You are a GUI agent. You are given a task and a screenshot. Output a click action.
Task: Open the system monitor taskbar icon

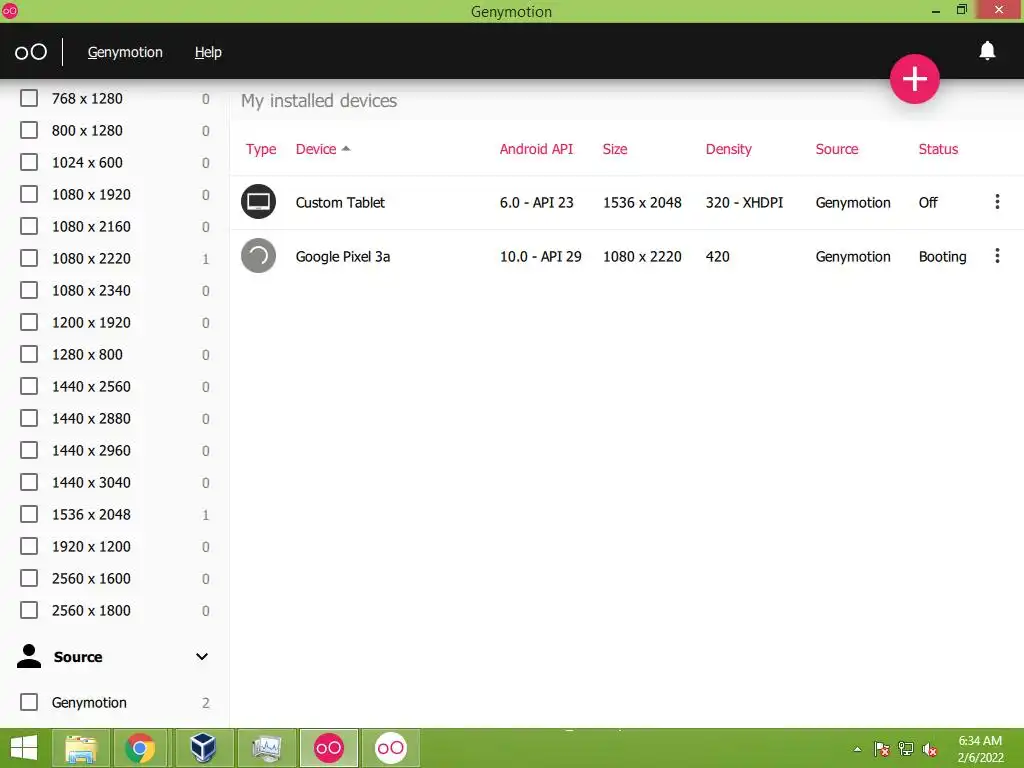(266, 748)
